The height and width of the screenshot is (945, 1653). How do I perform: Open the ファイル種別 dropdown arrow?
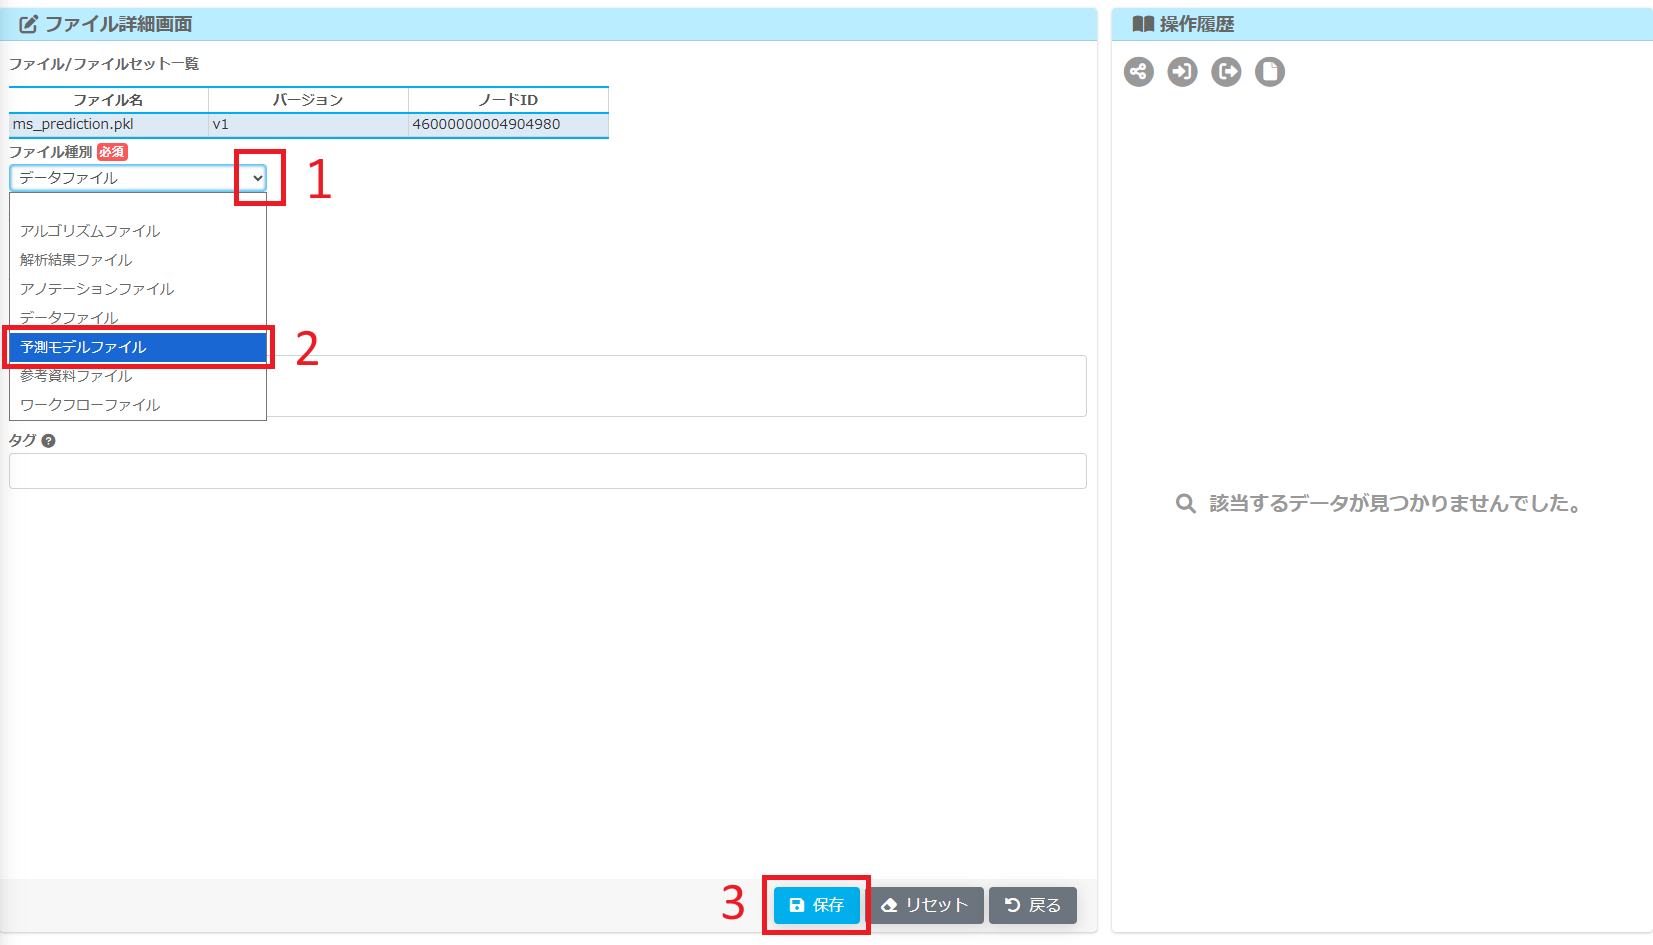click(x=258, y=178)
